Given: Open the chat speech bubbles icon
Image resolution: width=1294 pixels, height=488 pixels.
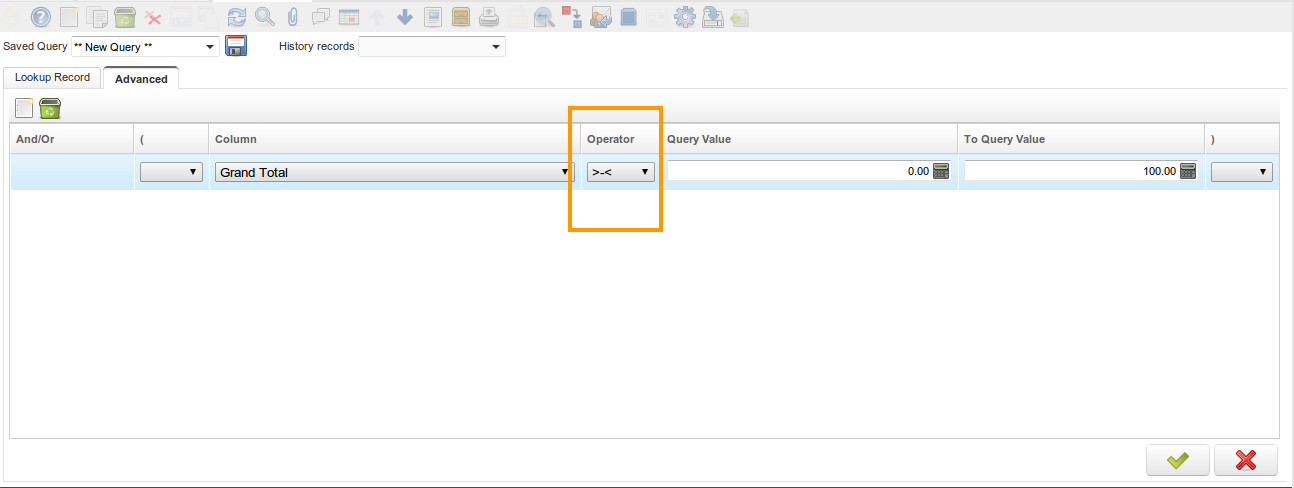Looking at the screenshot, I should pos(321,17).
